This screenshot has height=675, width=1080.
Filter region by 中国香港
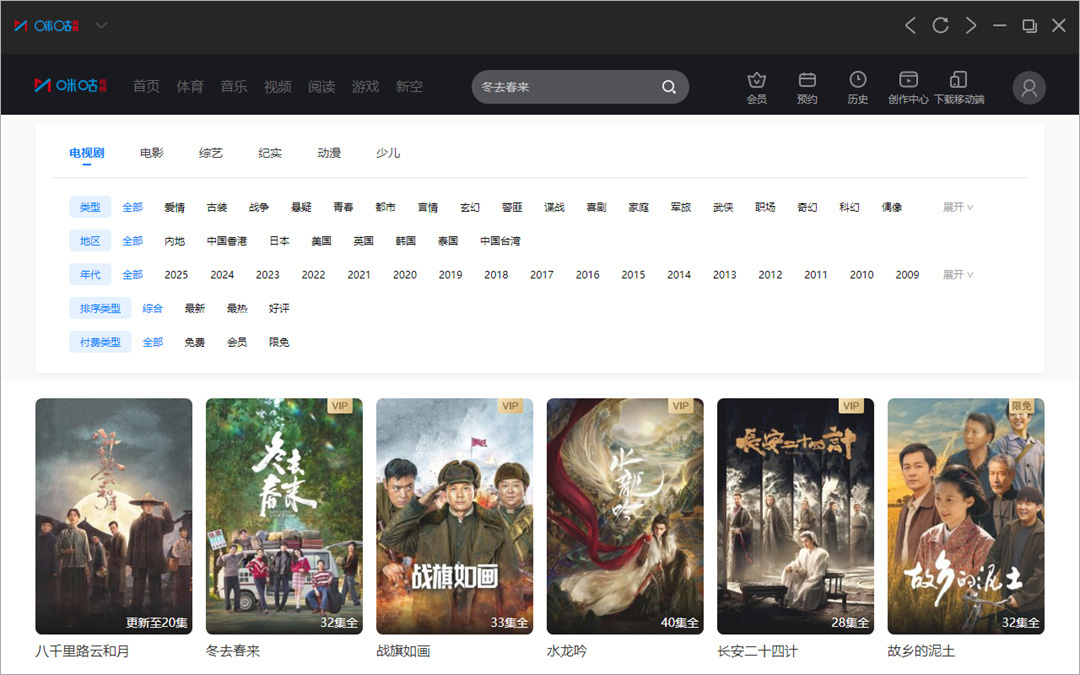click(227, 241)
